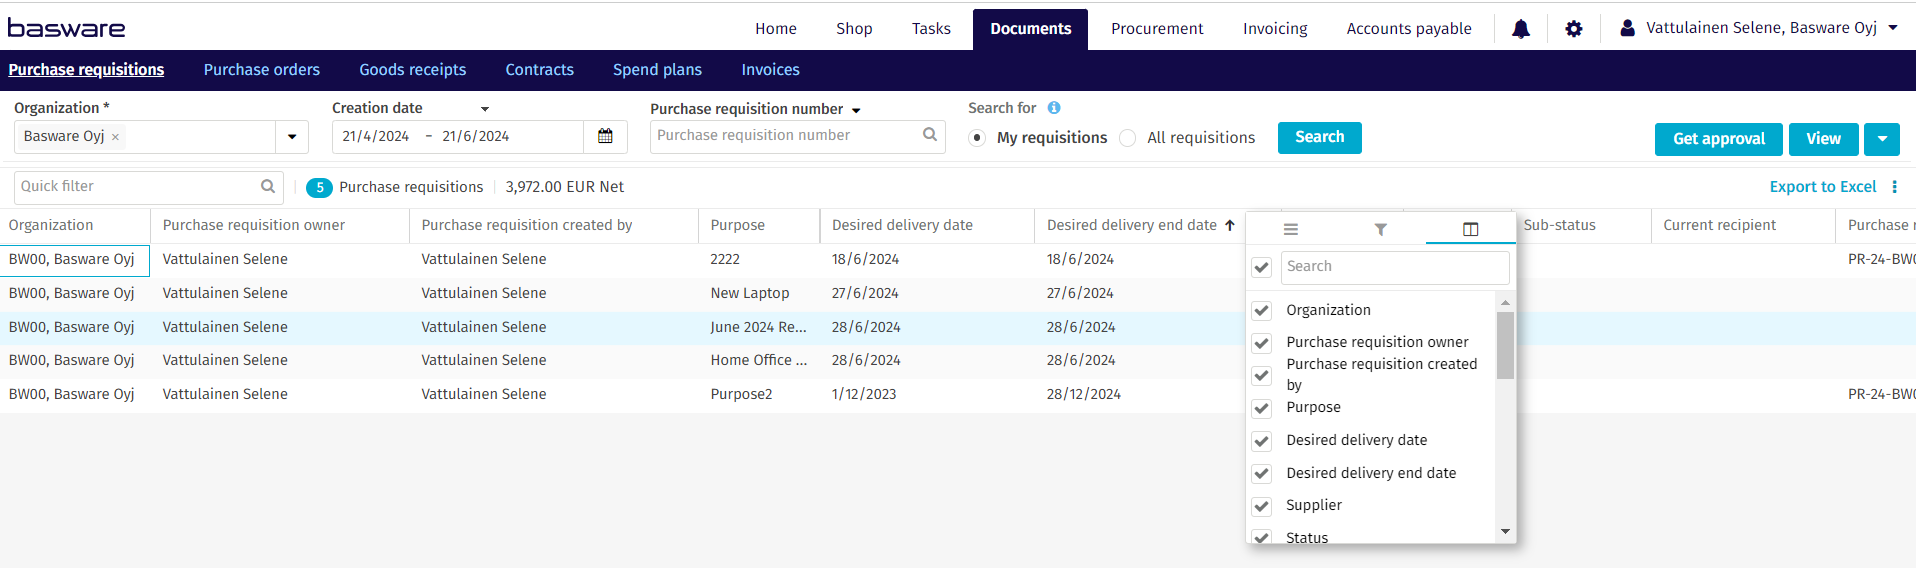
Task: Open settings gear icon
Action: [1574, 29]
